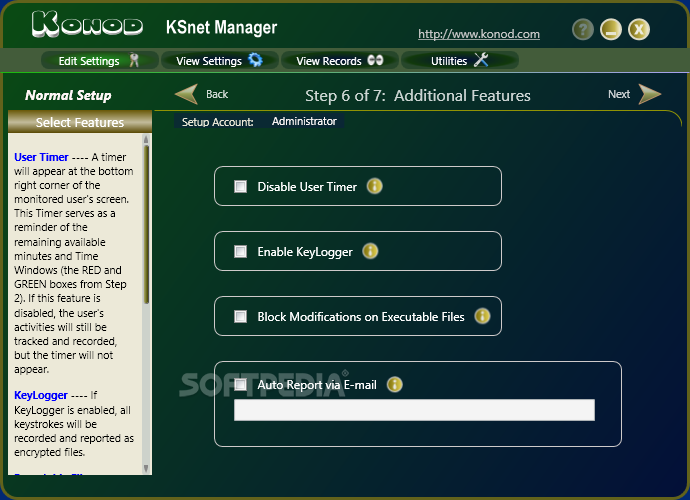This screenshot has width=690, height=500.
Task: Minimize the KSnet Manager window
Action: pyautogui.click(x=611, y=29)
